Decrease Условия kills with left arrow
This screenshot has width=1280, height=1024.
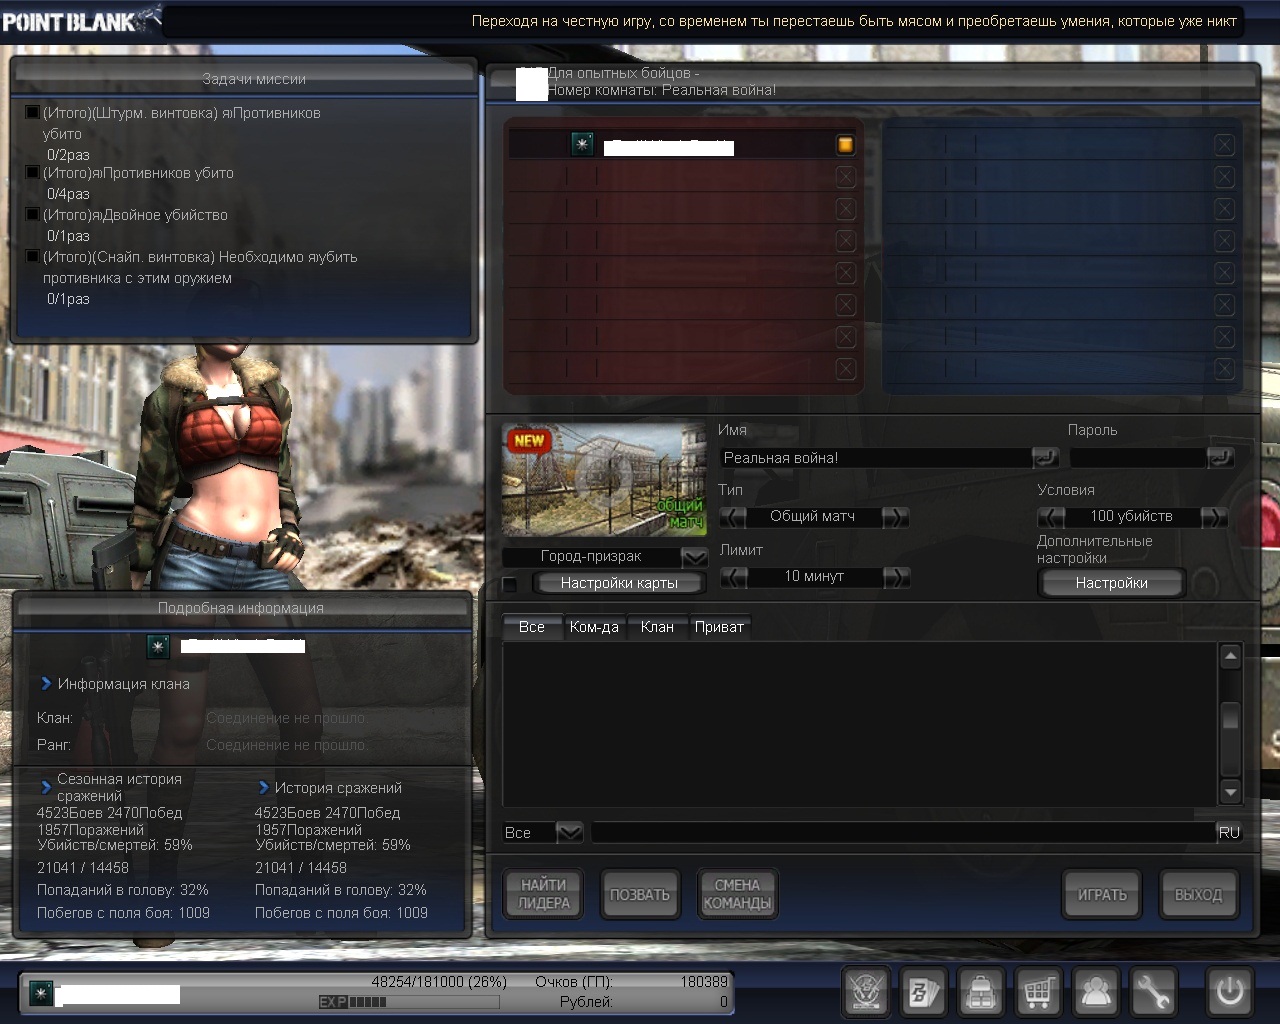click(1051, 517)
